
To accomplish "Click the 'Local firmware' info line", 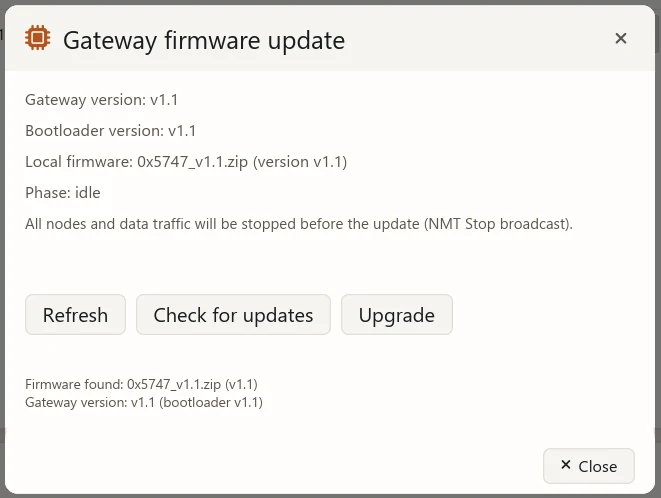I will 186,162.
